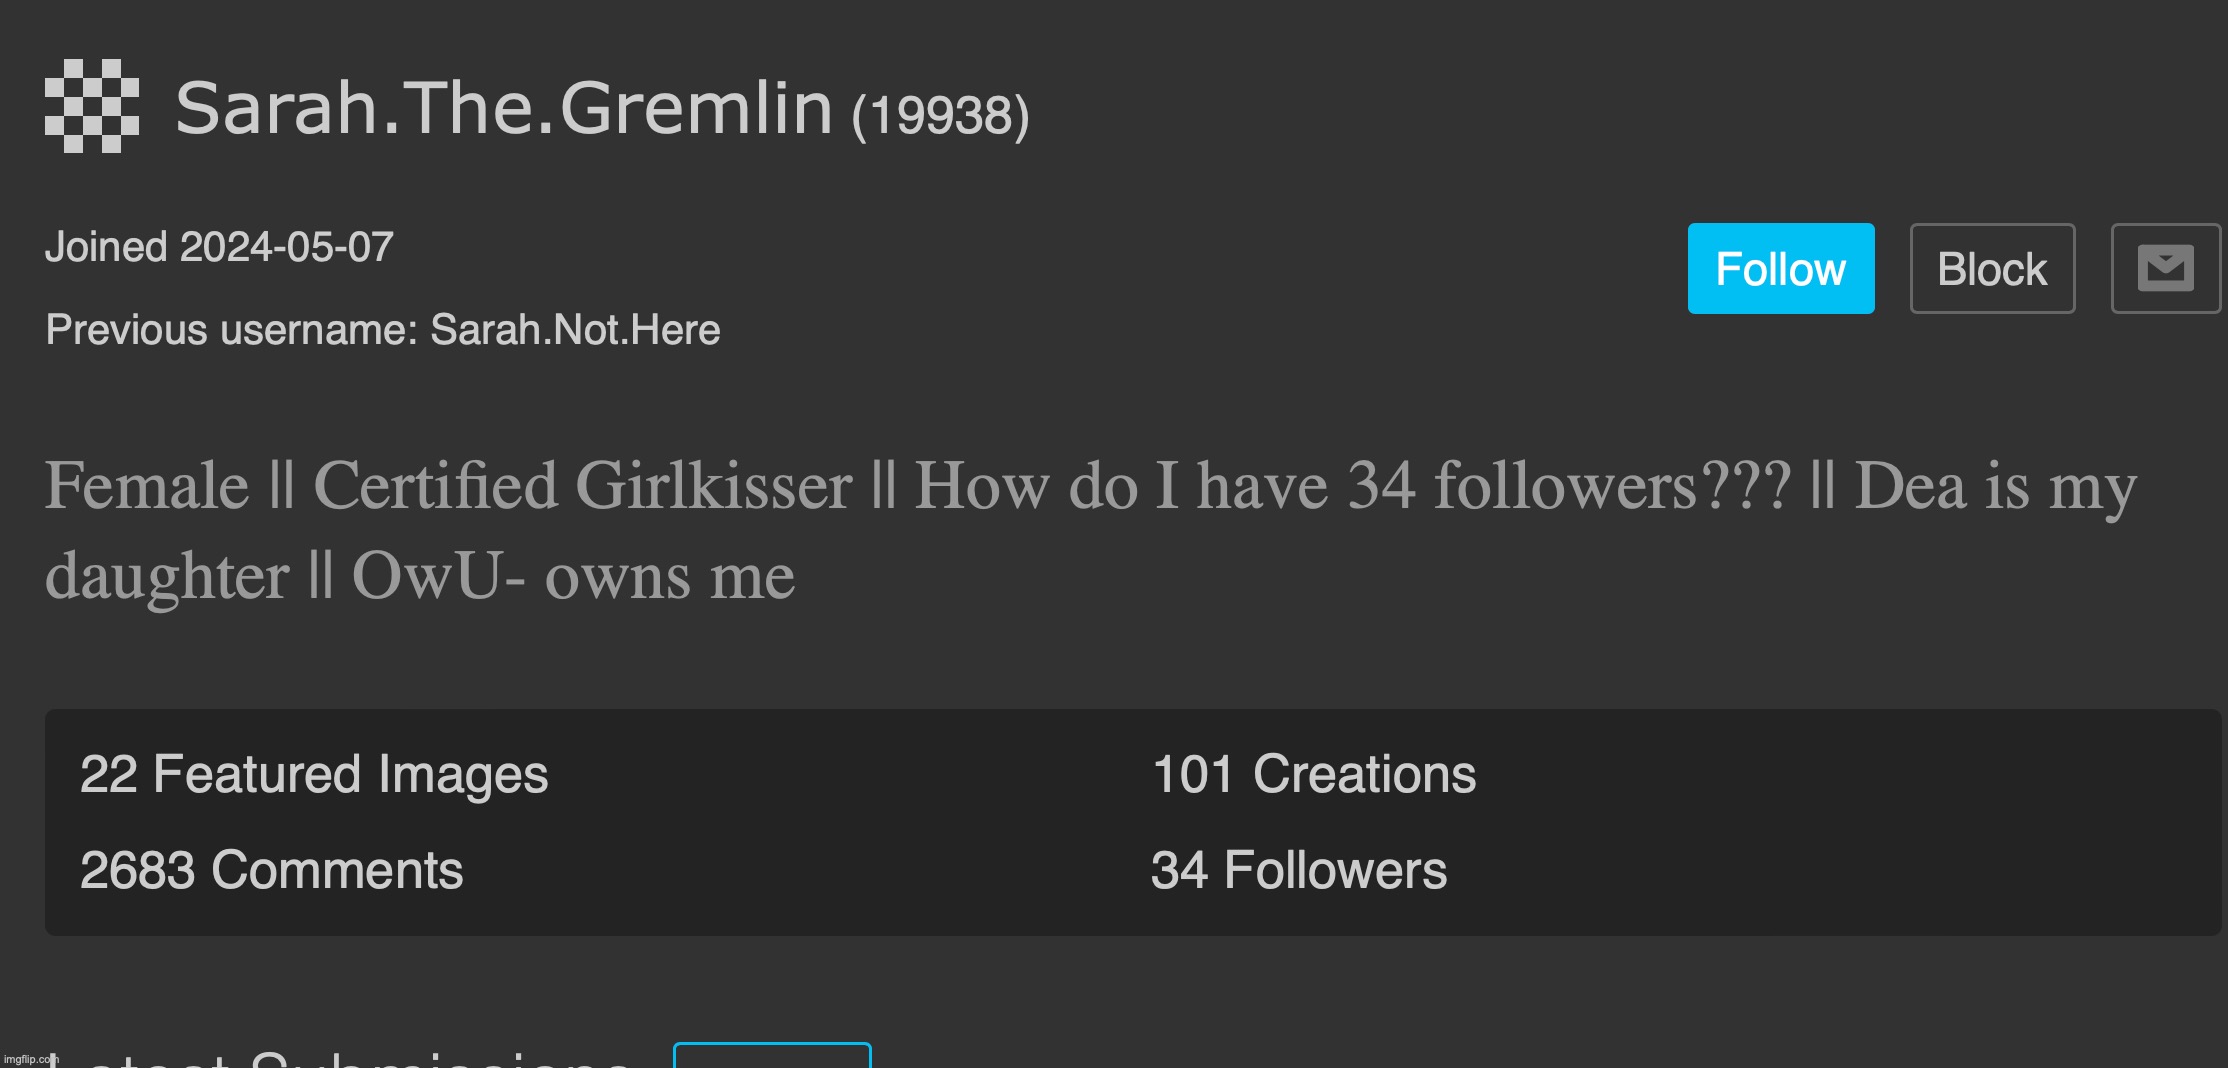Select the Joined 2024-05-07 date text

[x=219, y=247]
